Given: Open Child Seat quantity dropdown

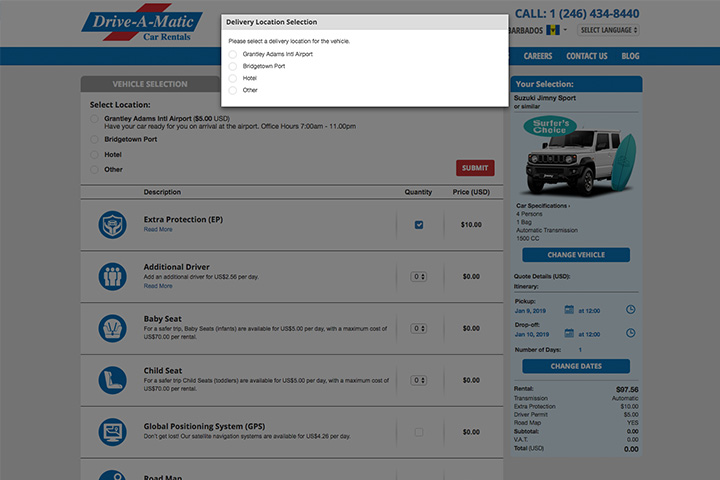Looking at the screenshot, I should [x=418, y=380].
